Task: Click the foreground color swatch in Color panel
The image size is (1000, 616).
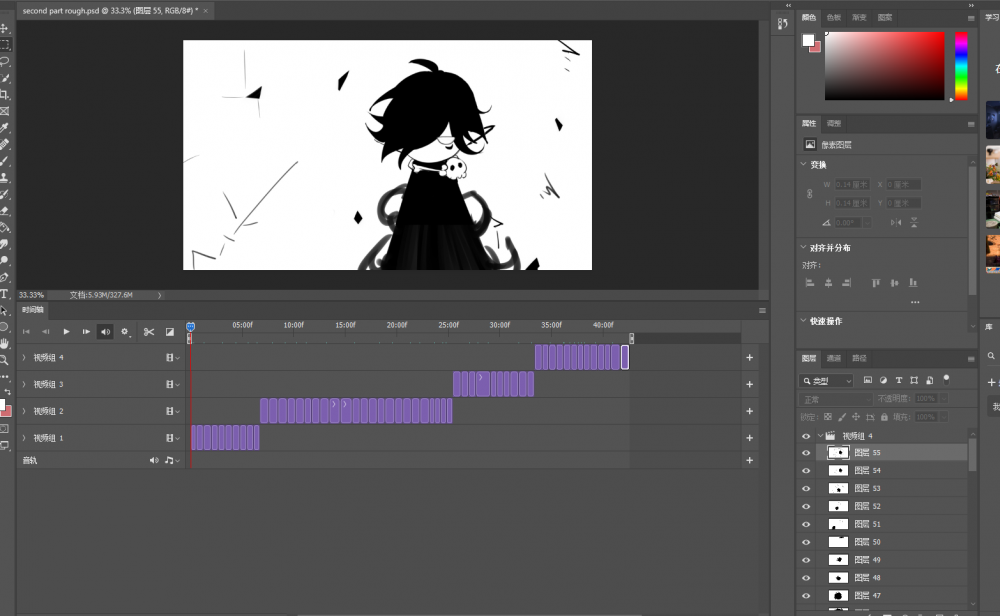Action: pos(808,40)
